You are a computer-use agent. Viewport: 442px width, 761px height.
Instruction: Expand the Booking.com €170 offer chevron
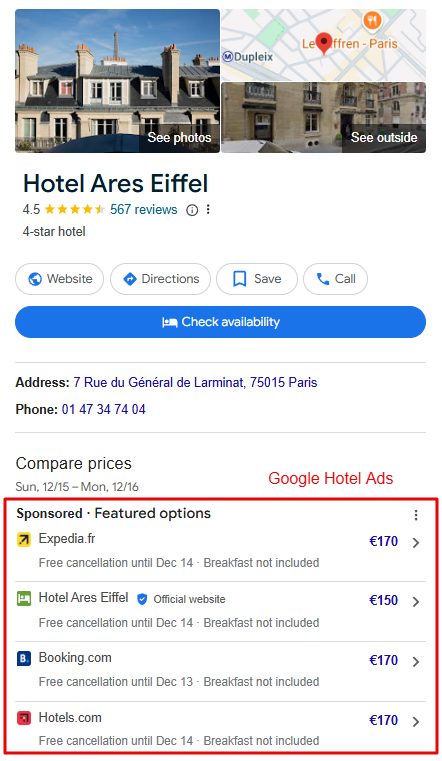point(416,662)
